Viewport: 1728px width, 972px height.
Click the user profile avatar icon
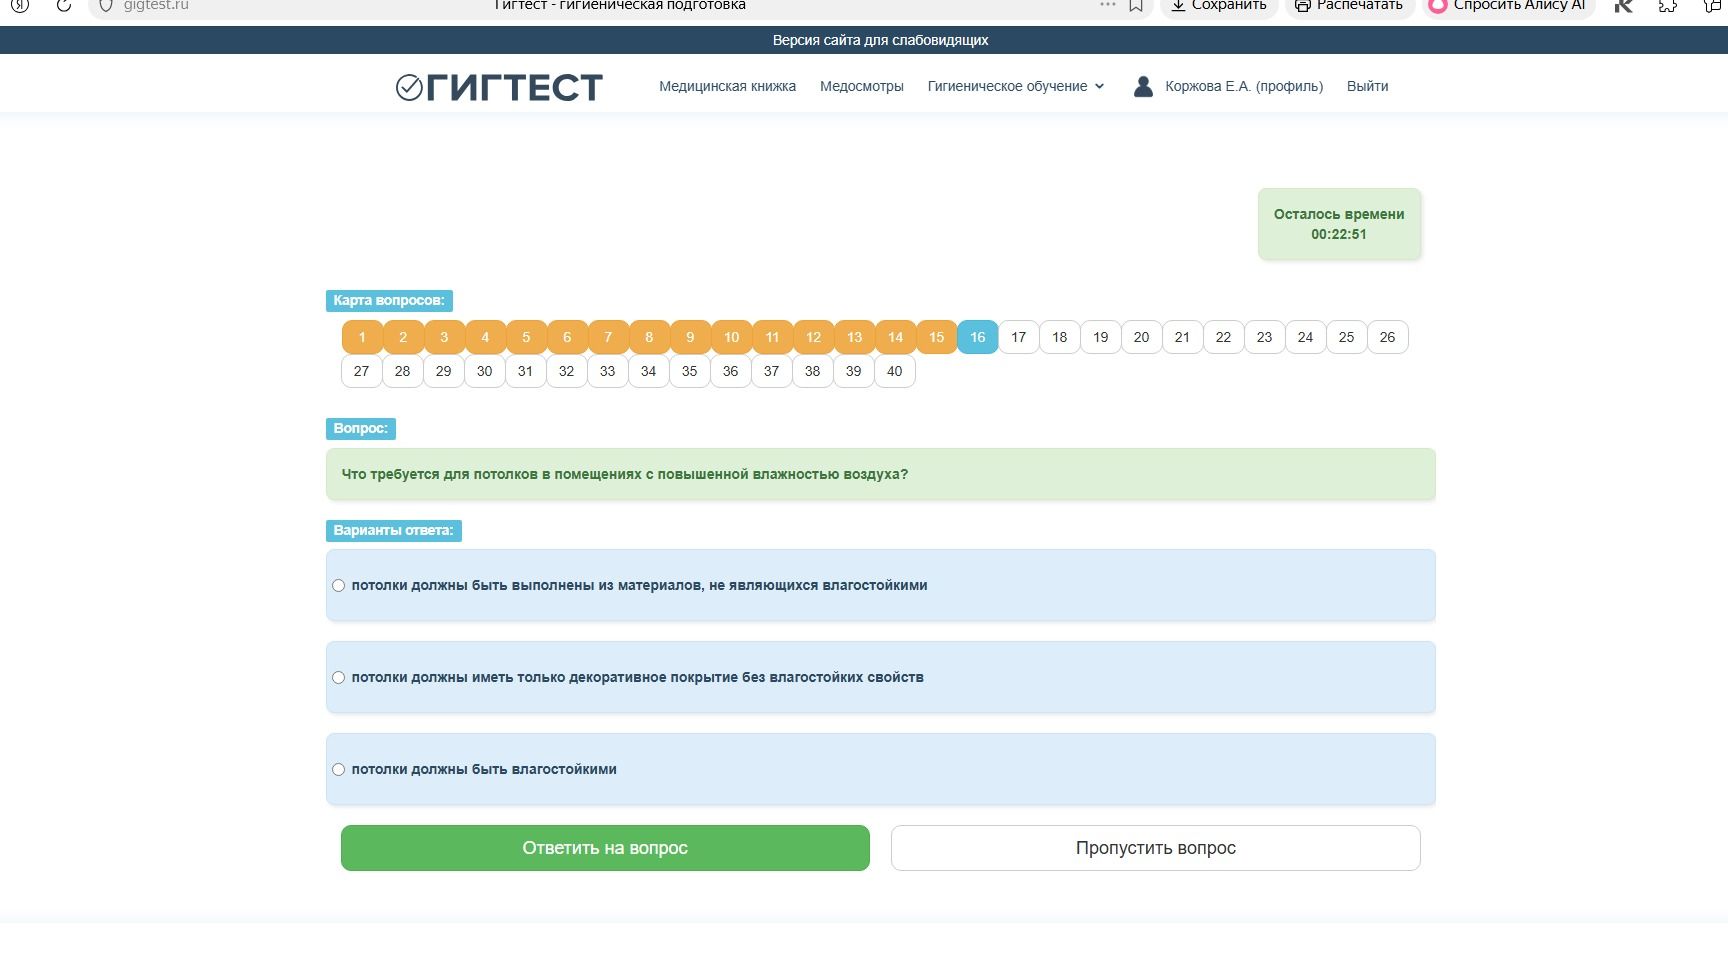tap(1143, 86)
